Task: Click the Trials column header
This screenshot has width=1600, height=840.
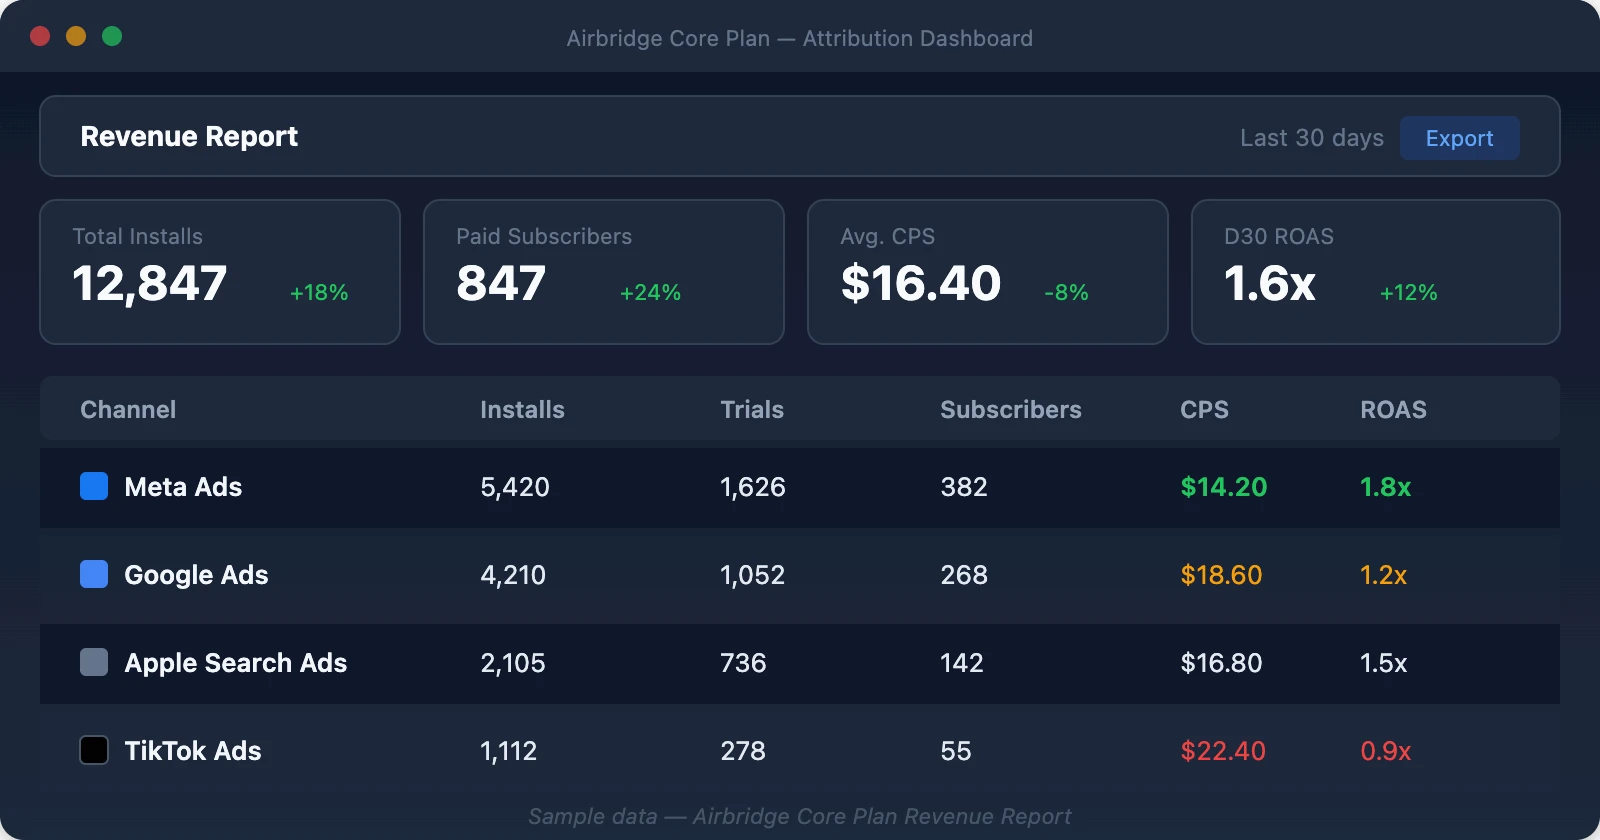Action: pos(752,409)
